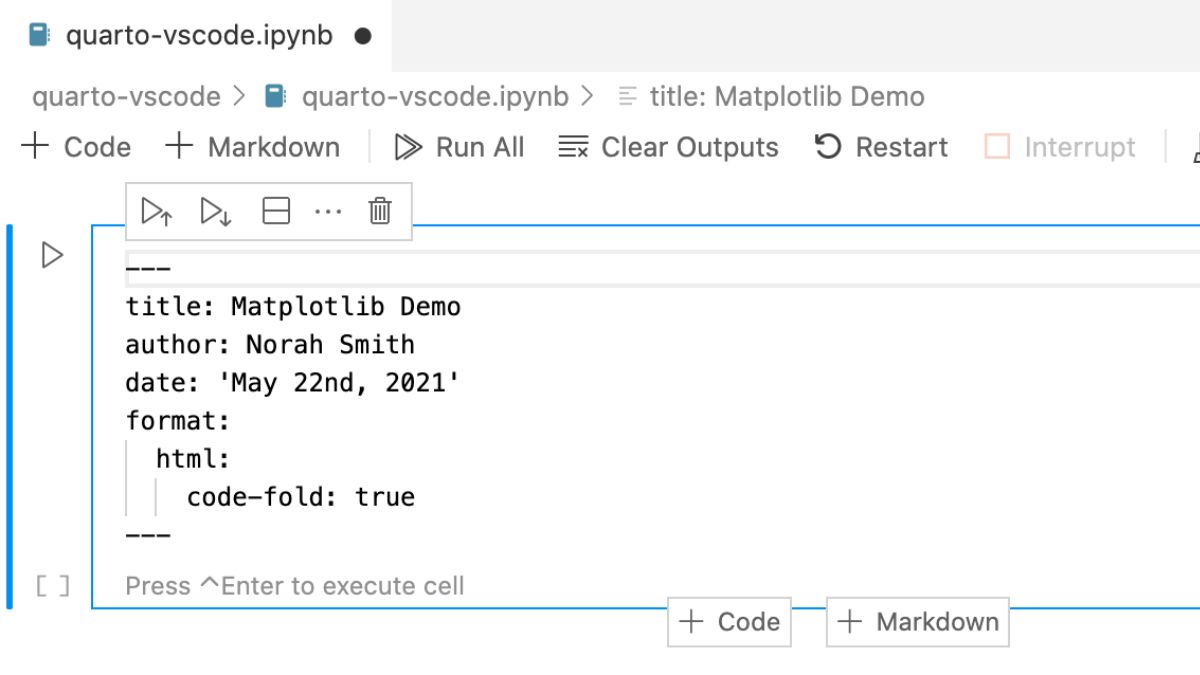Execute cells above using toolbar icon
1200x675 pixels.
click(157, 211)
